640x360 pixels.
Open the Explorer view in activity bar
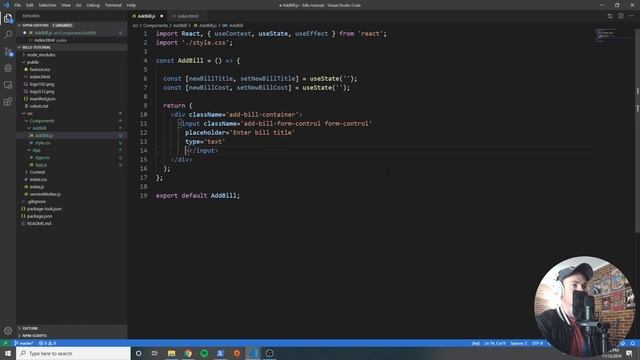[8, 18]
